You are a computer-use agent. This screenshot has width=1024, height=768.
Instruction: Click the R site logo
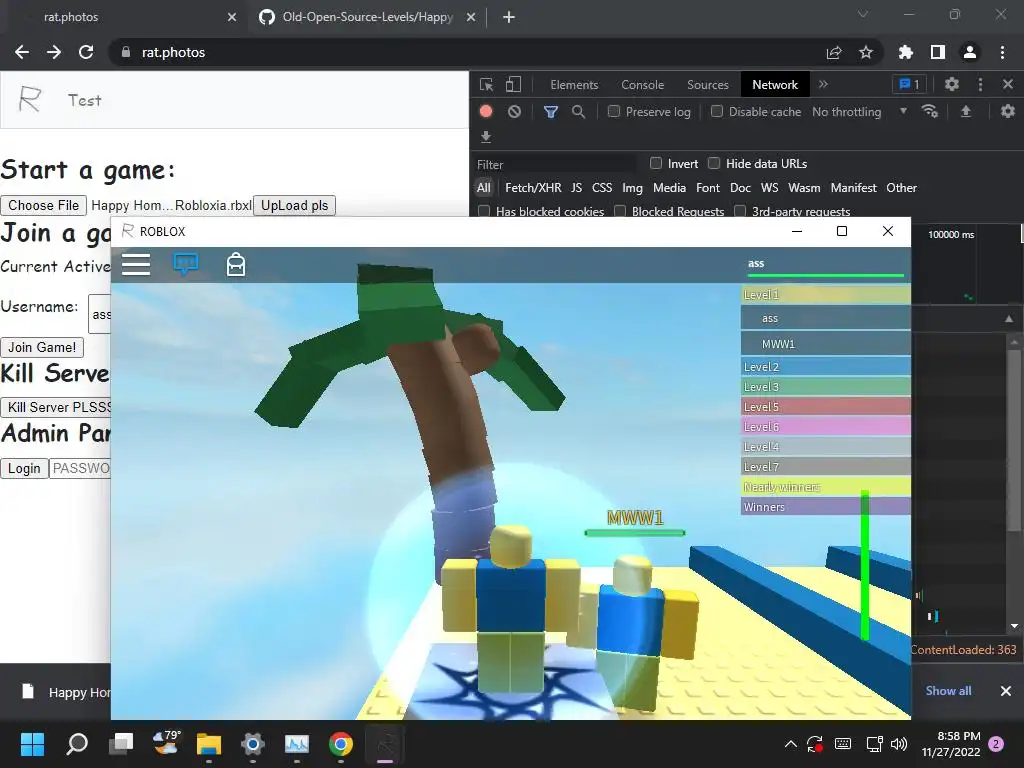pos(30,99)
